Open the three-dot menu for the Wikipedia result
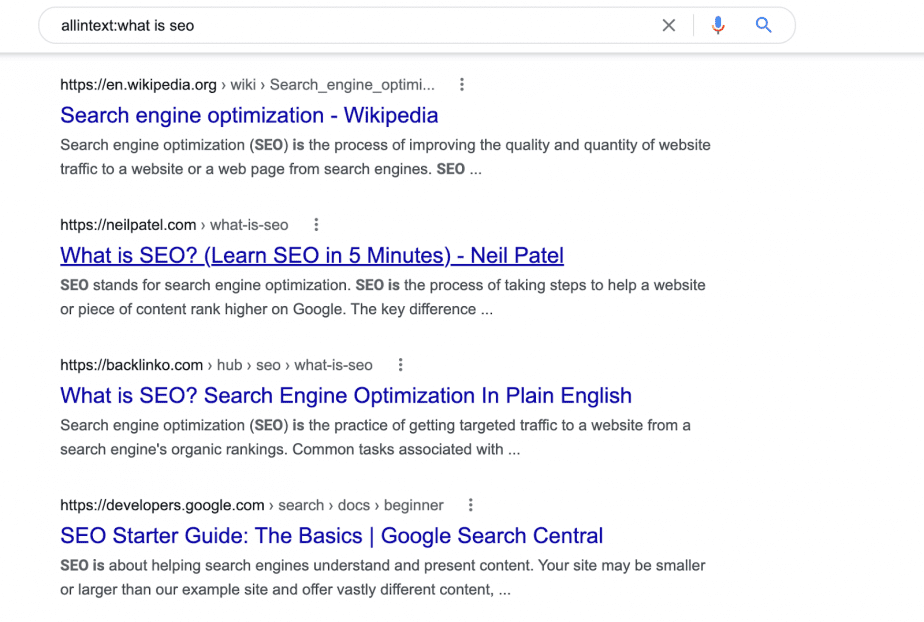This screenshot has height=622, width=924. 462,85
